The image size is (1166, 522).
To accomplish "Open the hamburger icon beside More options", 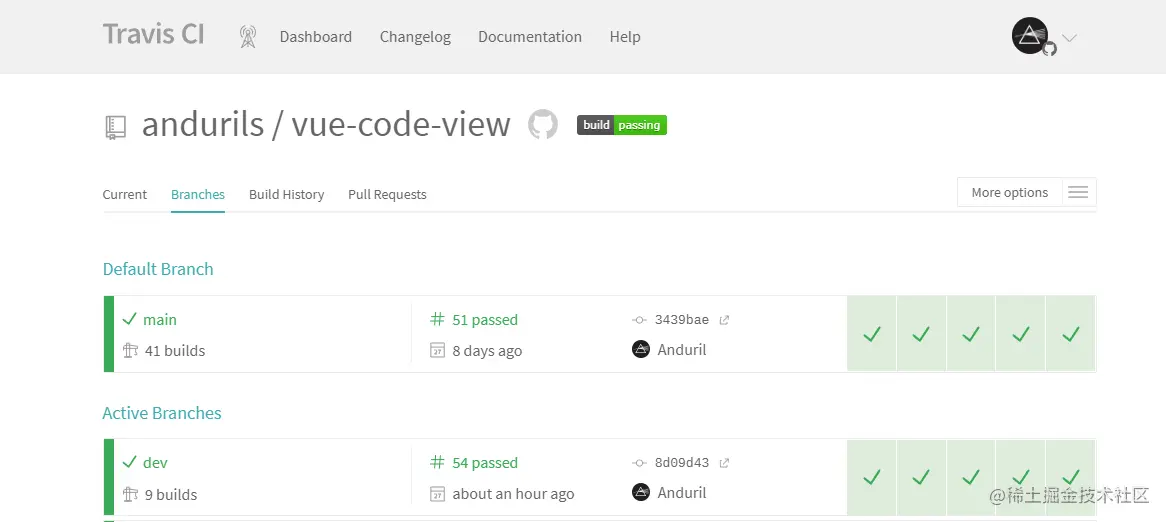I will tap(1078, 193).
